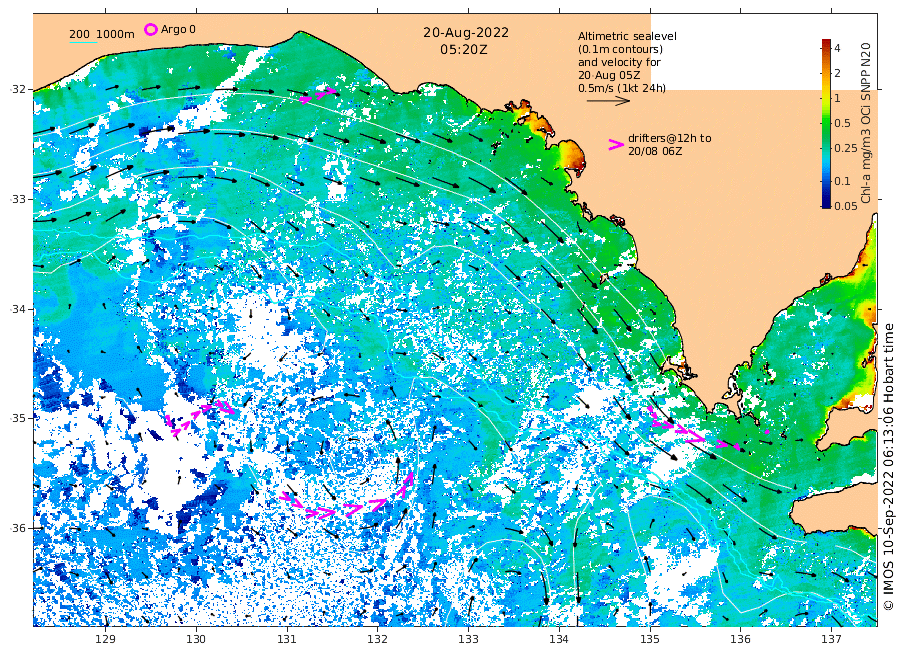Click longitude axis label 132
The width and height of the screenshot is (900, 660).
tap(378, 639)
